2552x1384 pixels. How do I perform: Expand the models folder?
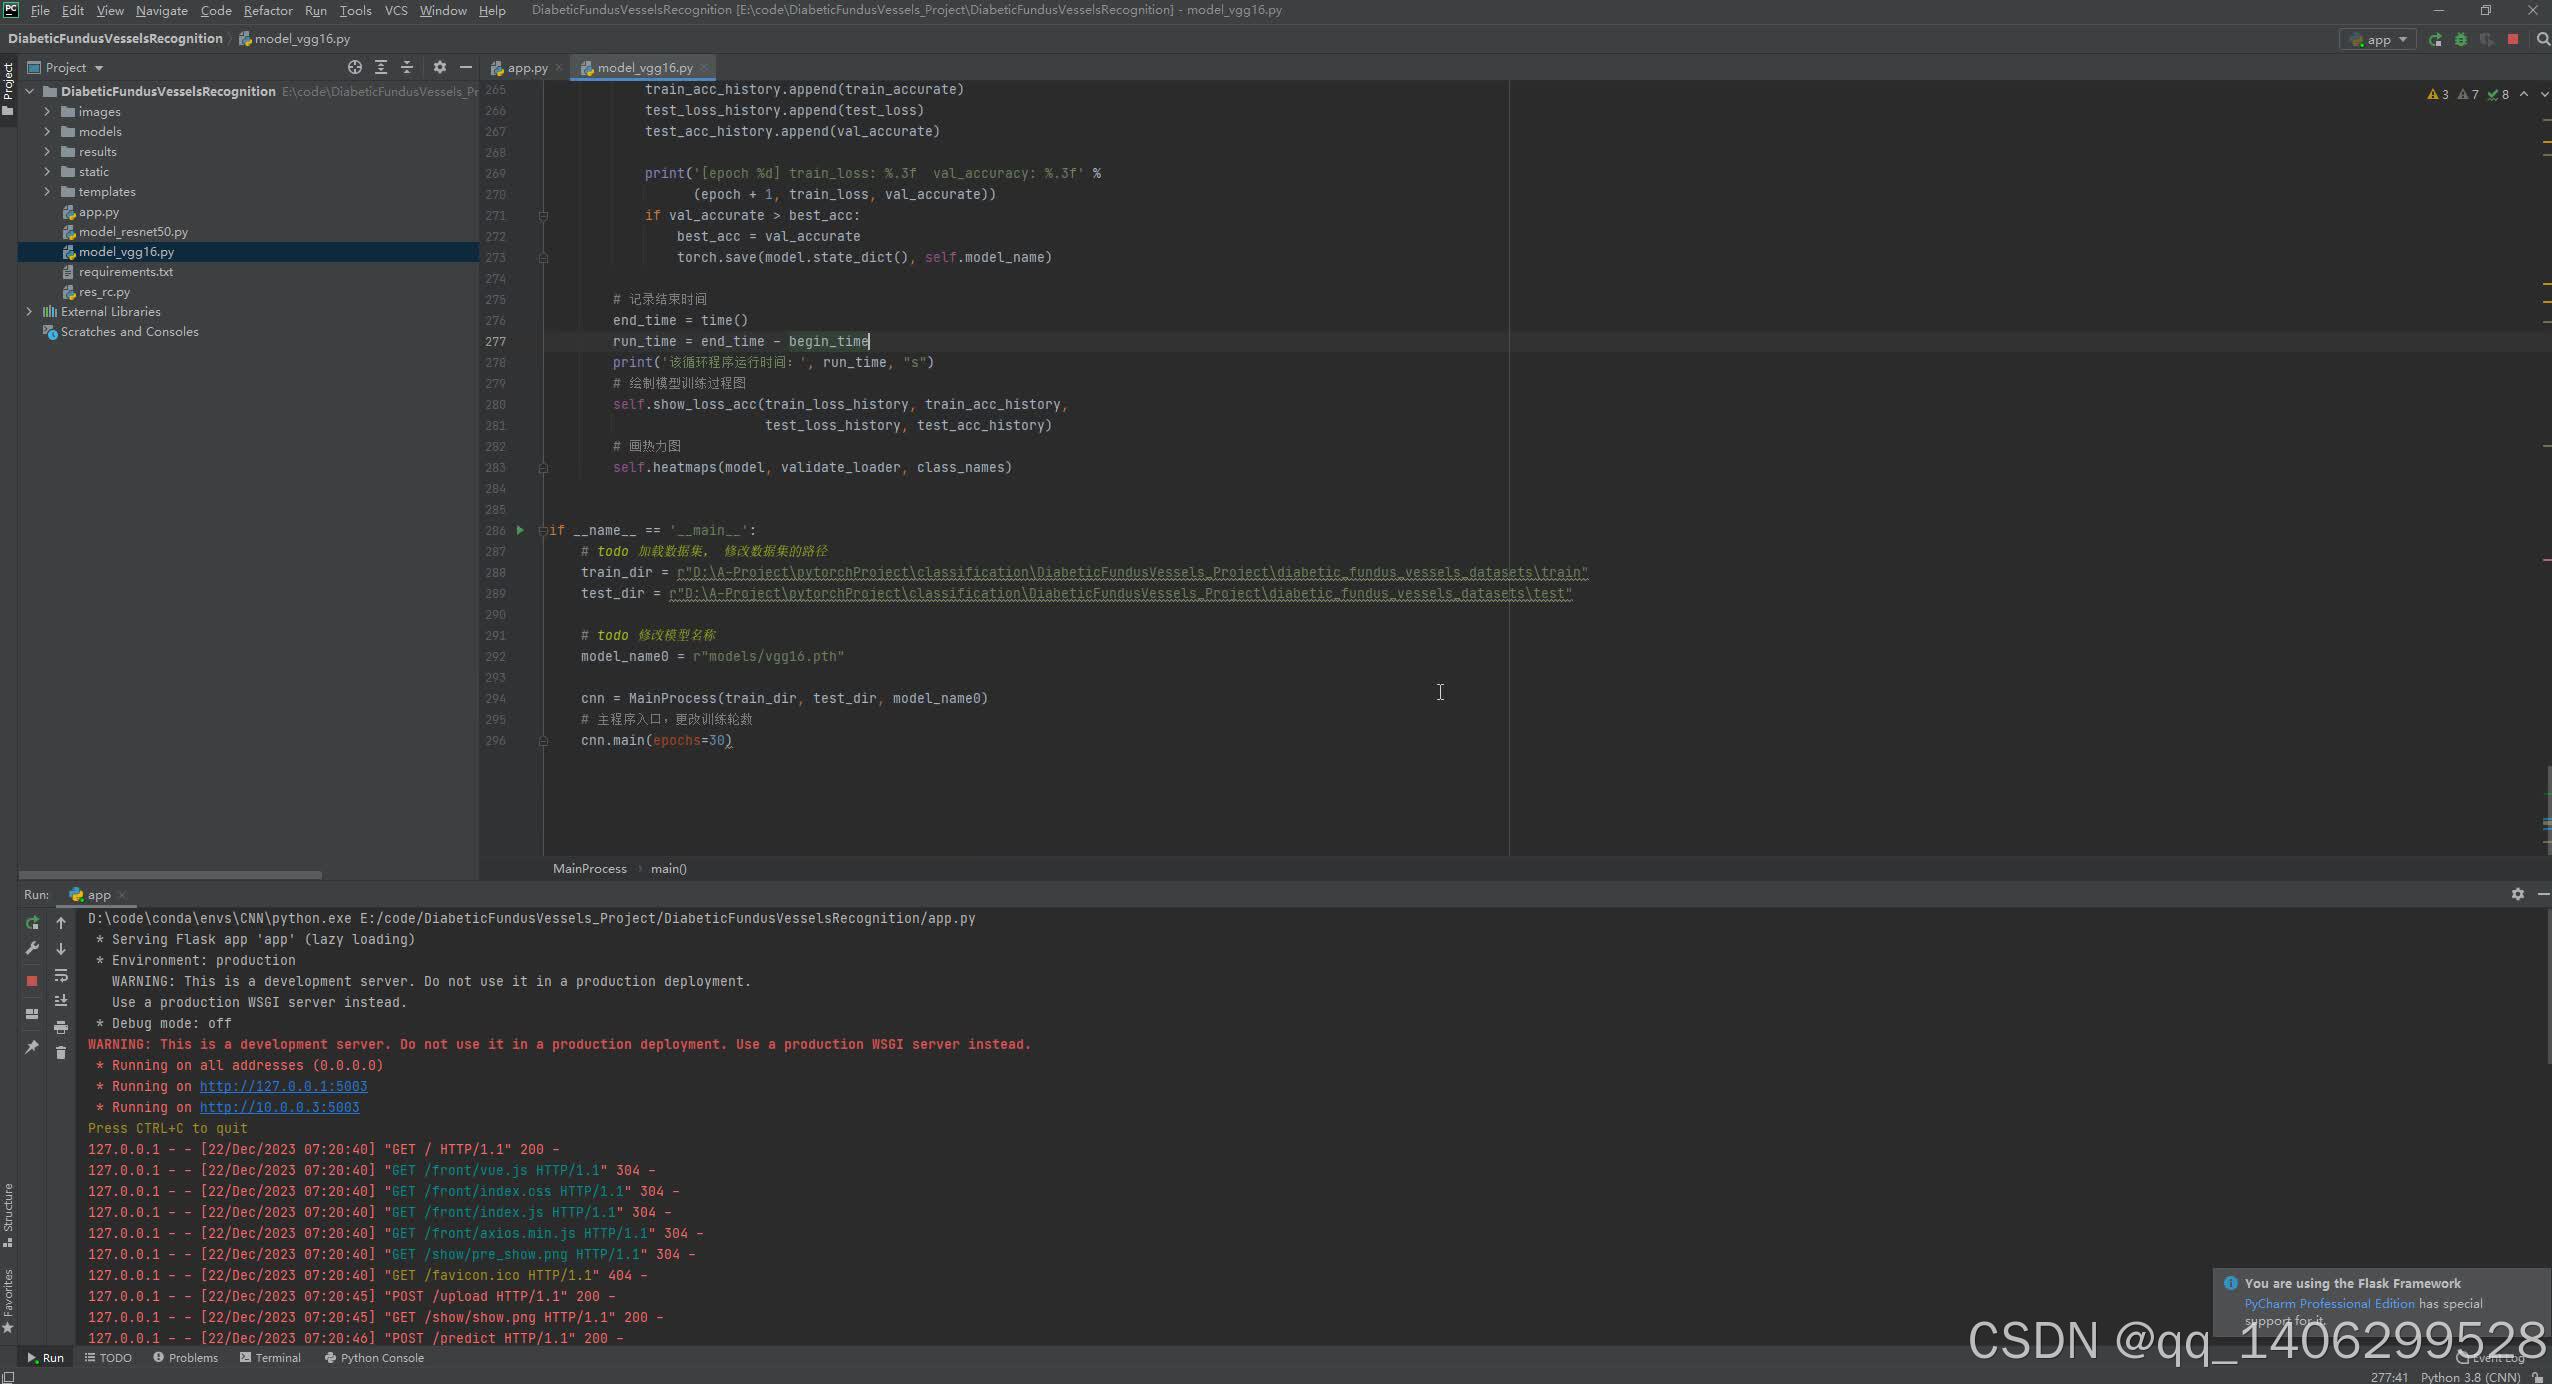(x=47, y=132)
